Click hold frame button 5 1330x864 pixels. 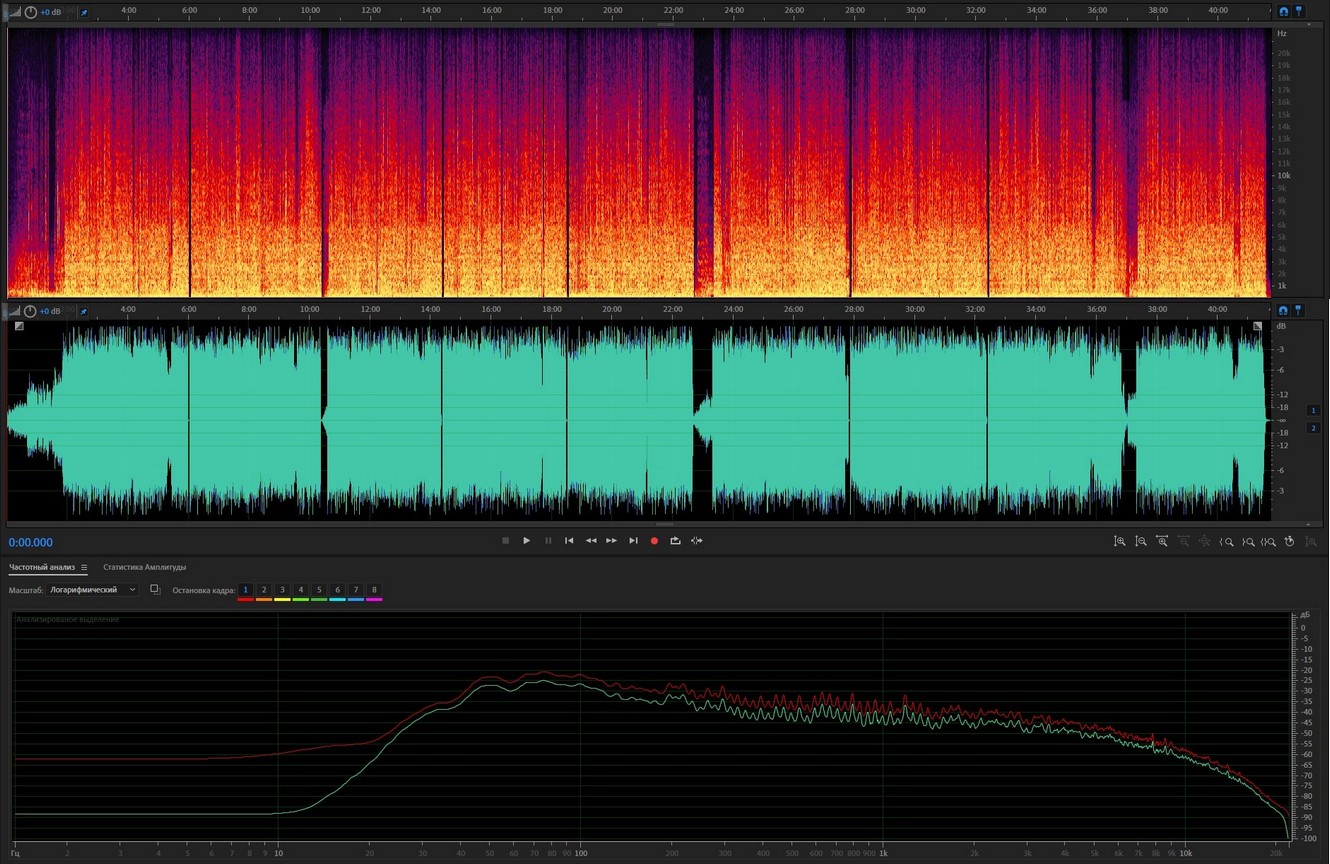(x=319, y=590)
